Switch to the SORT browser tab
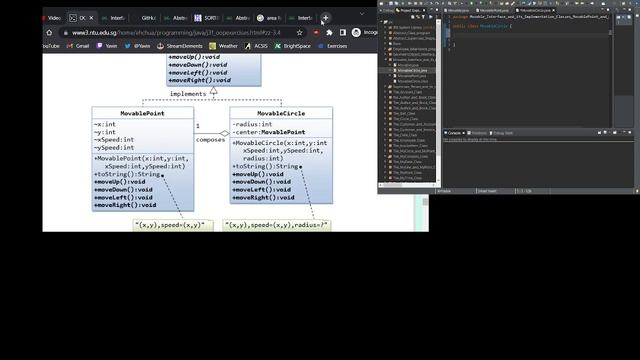This screenshot has height=360, width=640. [207, 18]
